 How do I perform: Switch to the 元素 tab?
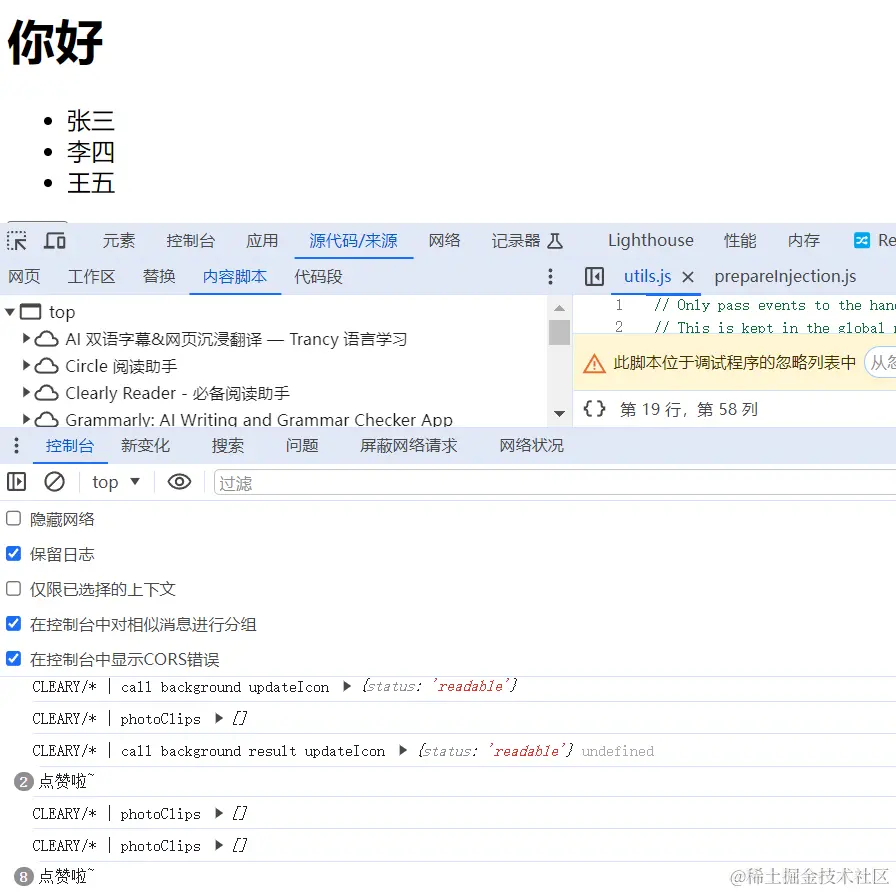click(x=119, y=241)
